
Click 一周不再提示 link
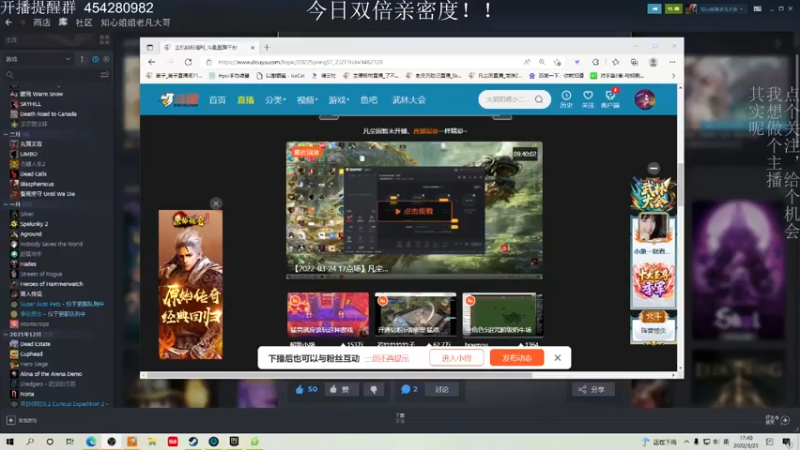click(387, 359)
